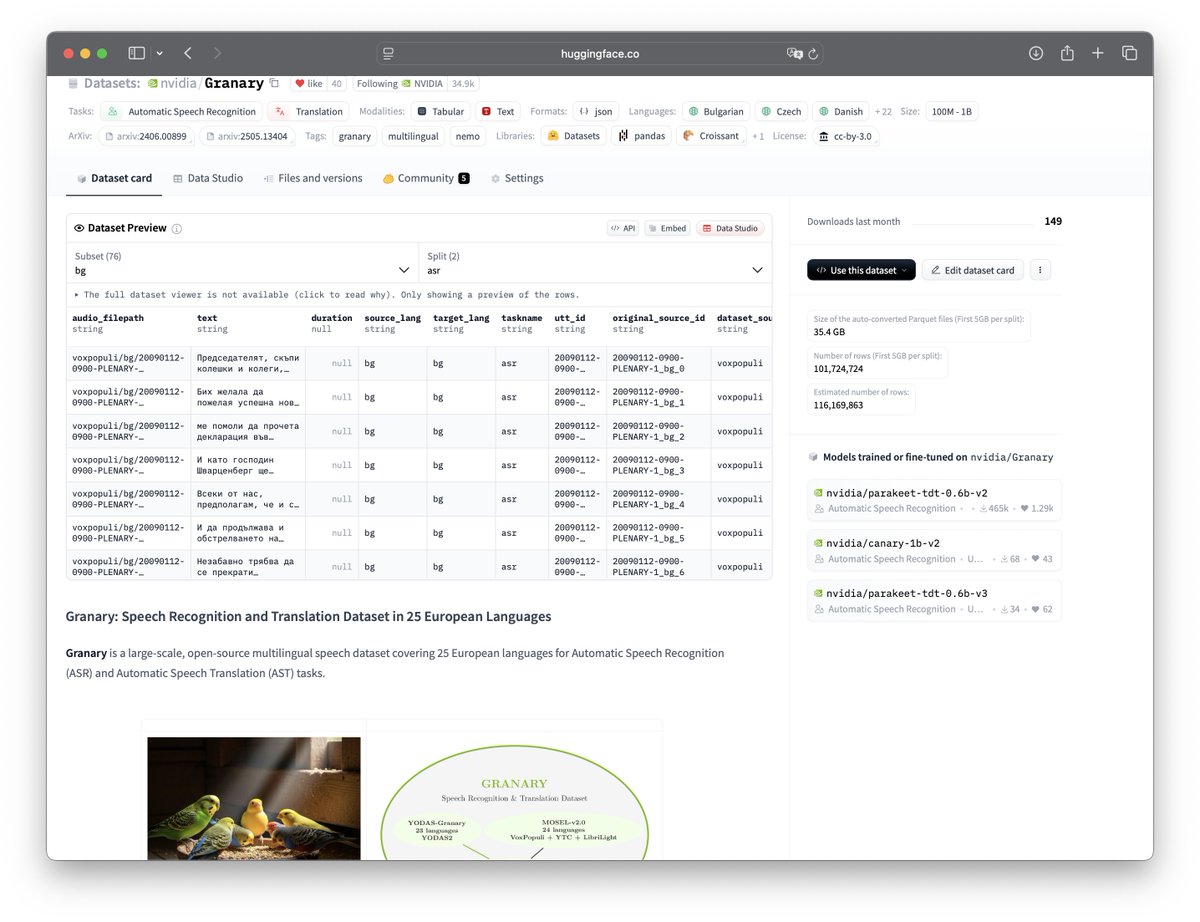Viewport: 1200px width, 922px height.
Task: Click the Dataset Preview info icon
Action: 177,229
